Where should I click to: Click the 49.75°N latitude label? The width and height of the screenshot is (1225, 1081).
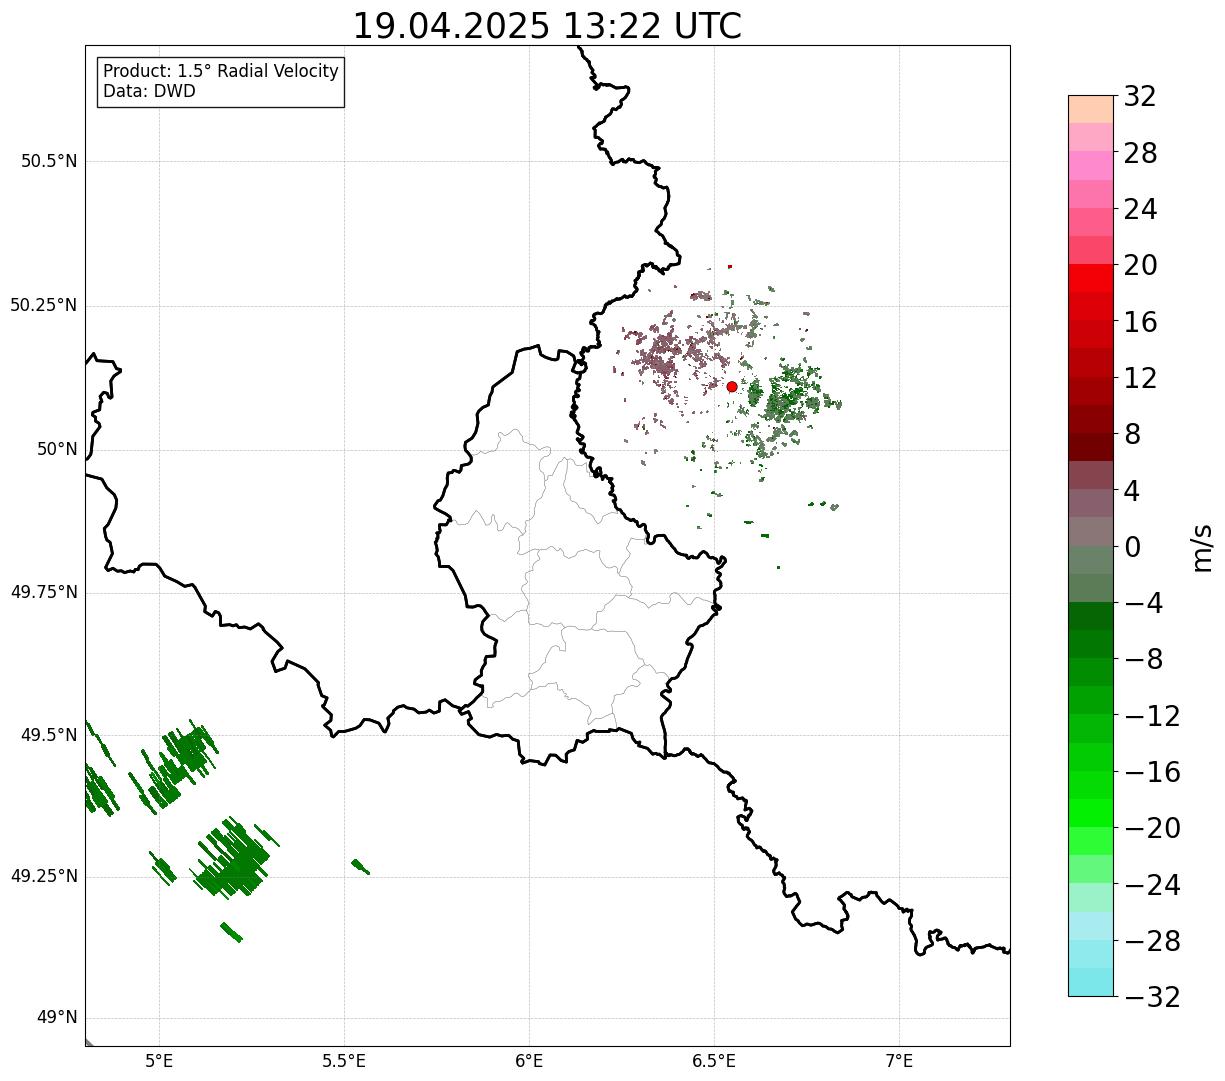point(44,592)
